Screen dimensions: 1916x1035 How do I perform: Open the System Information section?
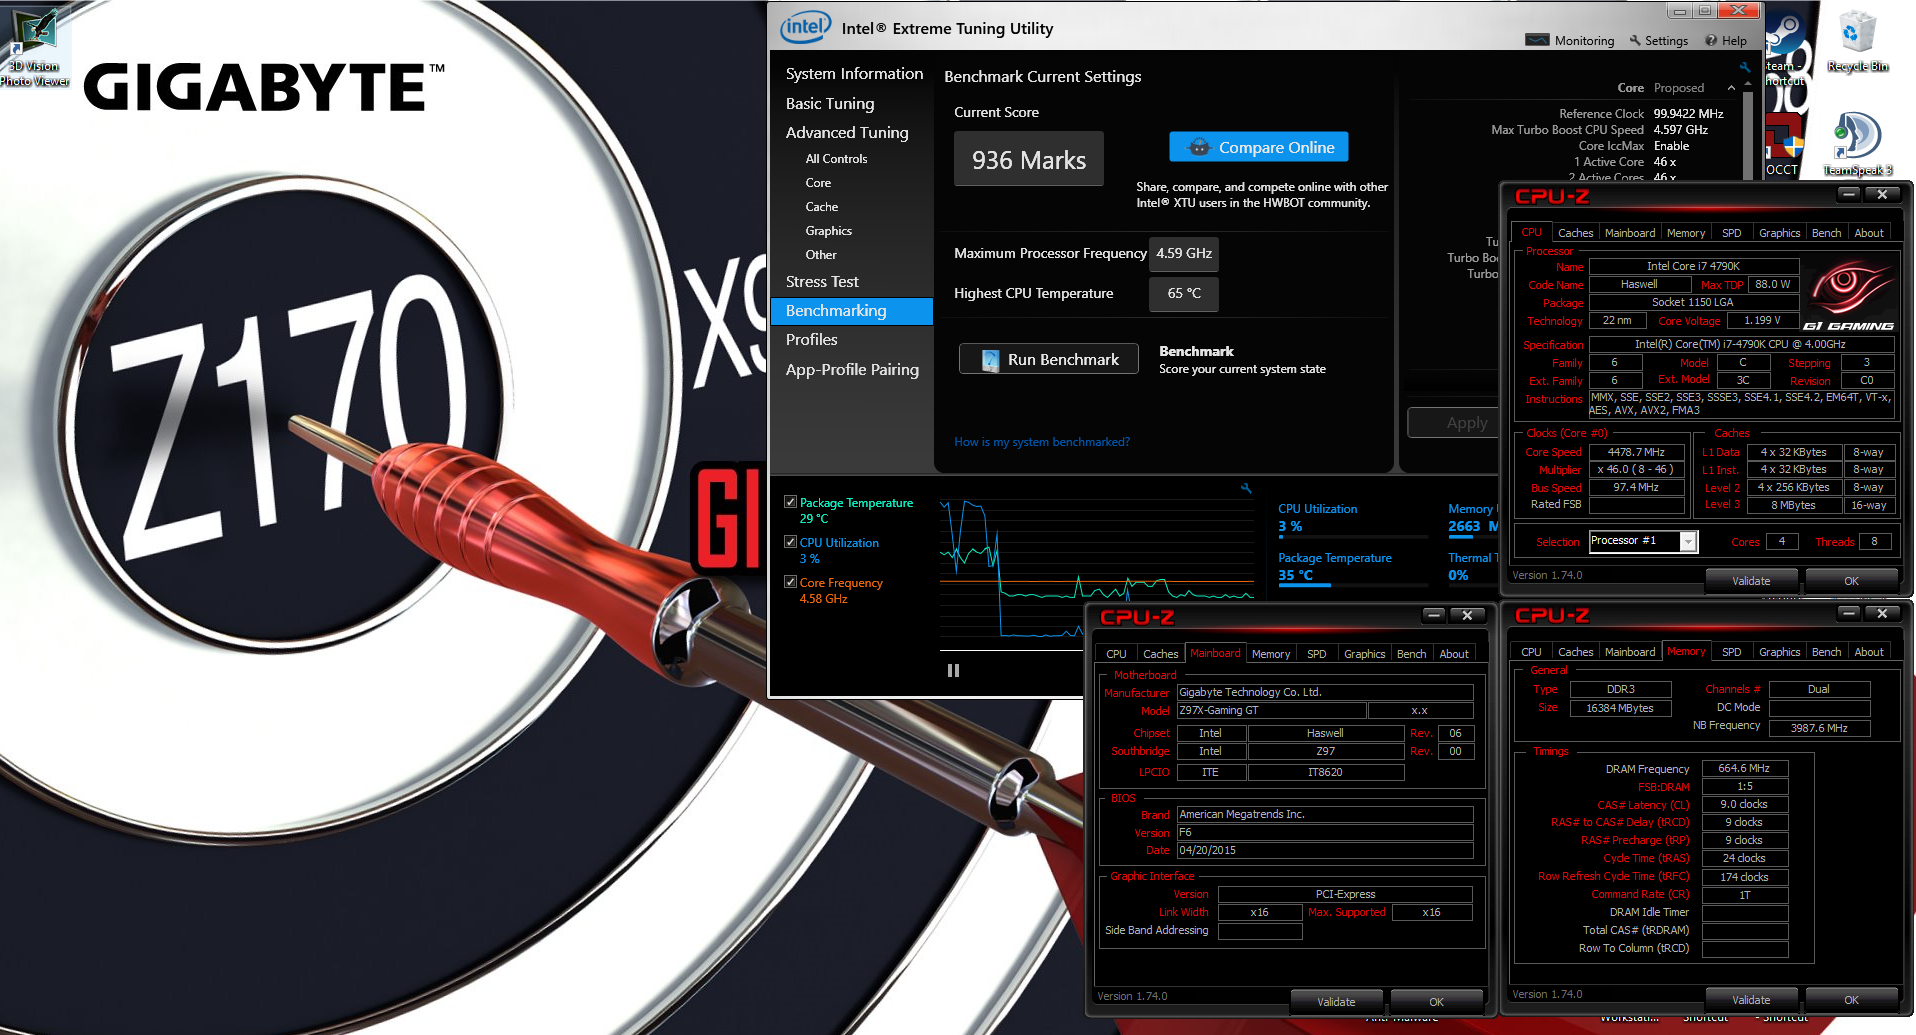tap(854, 73)
